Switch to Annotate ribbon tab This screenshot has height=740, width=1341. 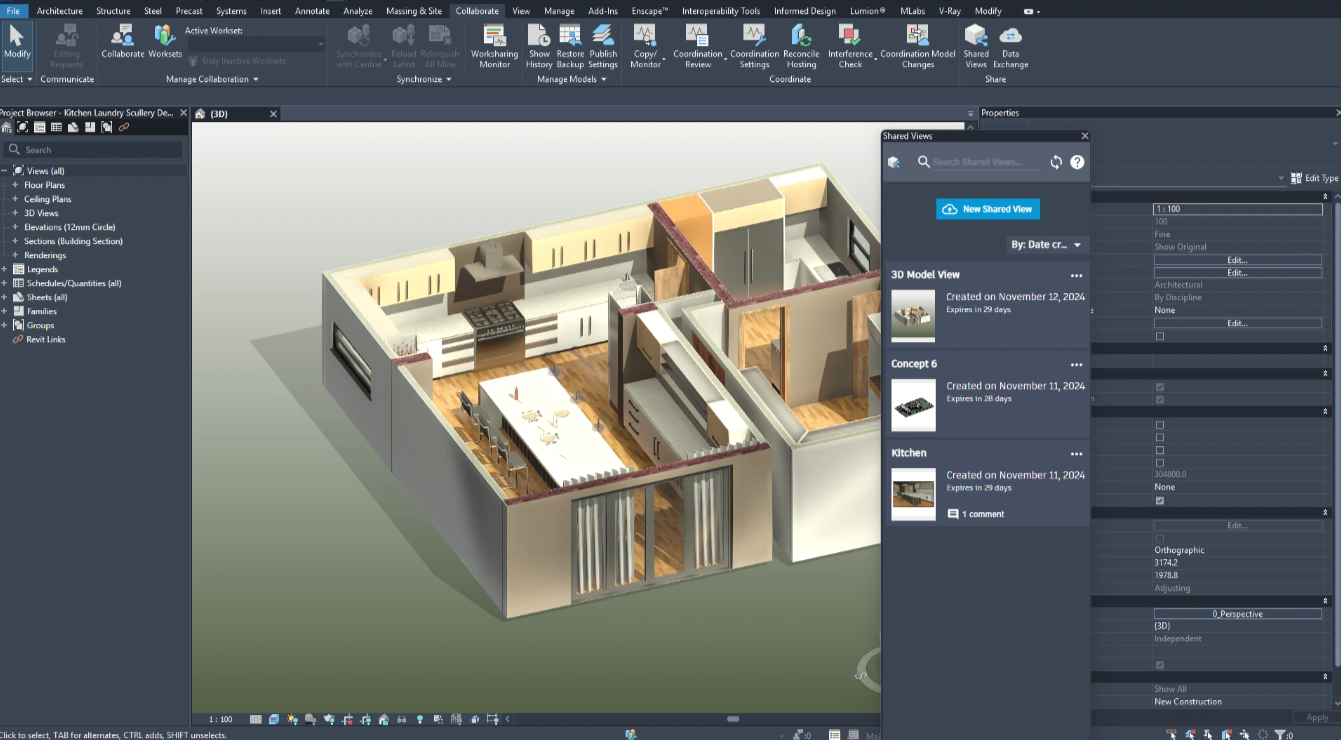coord(312,11)
